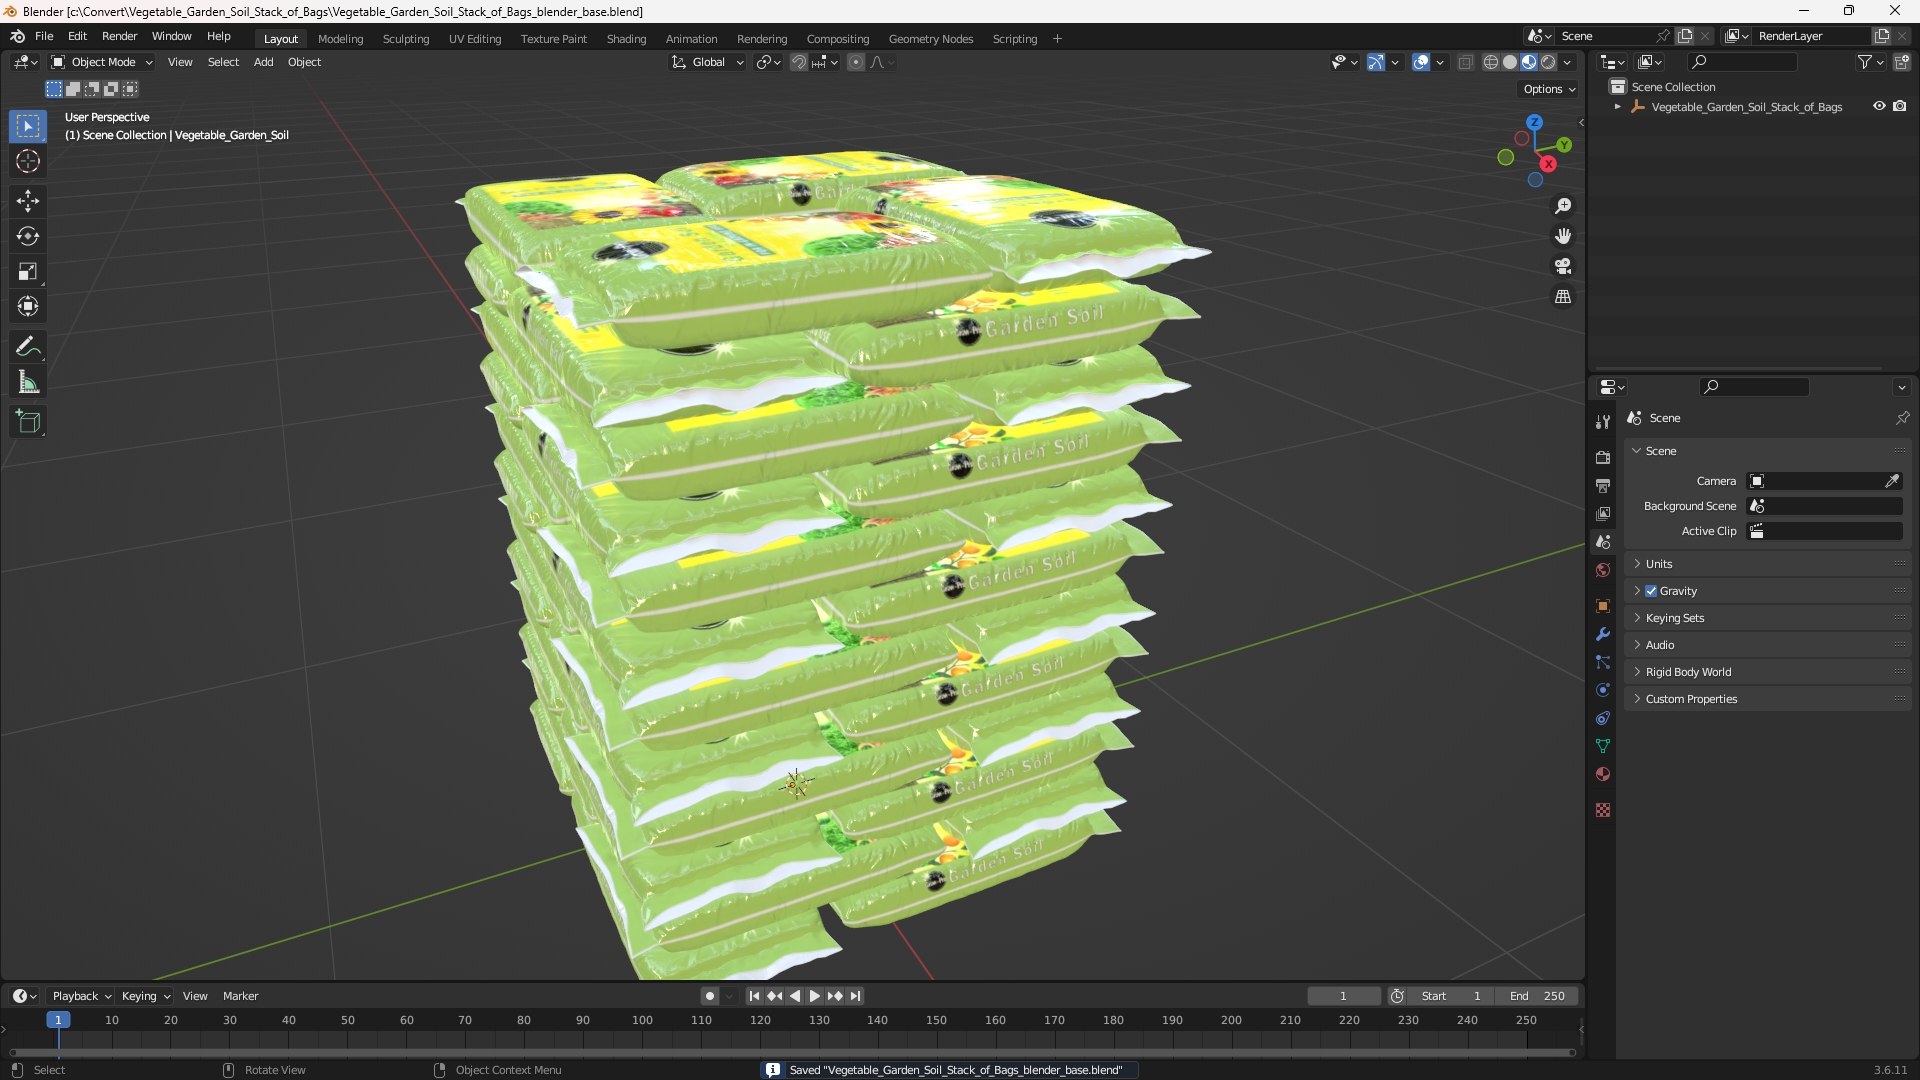Click the timeline horizontal scrollbar

792,1052
